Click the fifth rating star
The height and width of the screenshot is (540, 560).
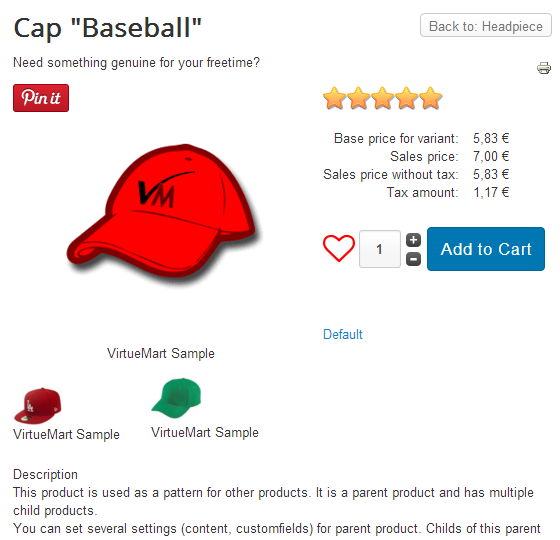(x=431, y=98)
